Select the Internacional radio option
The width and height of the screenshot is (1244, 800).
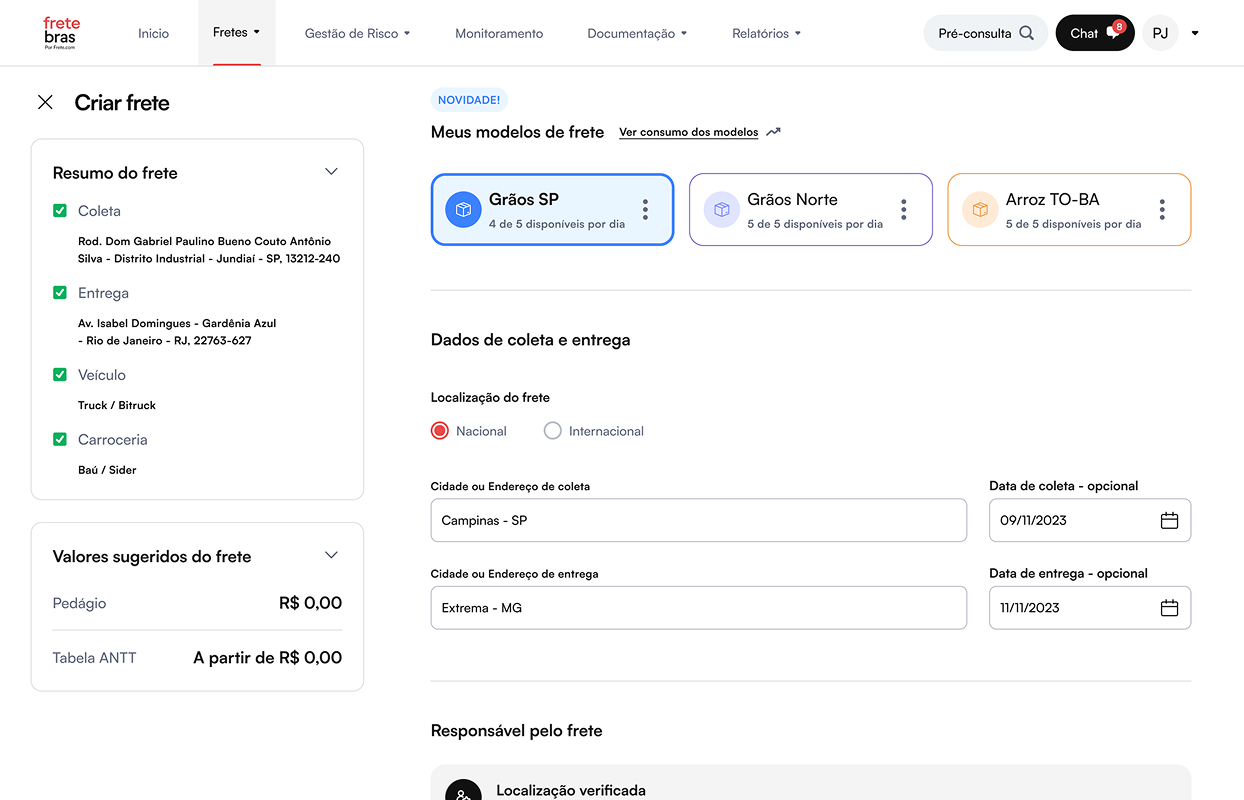click(x=553, y=431)
